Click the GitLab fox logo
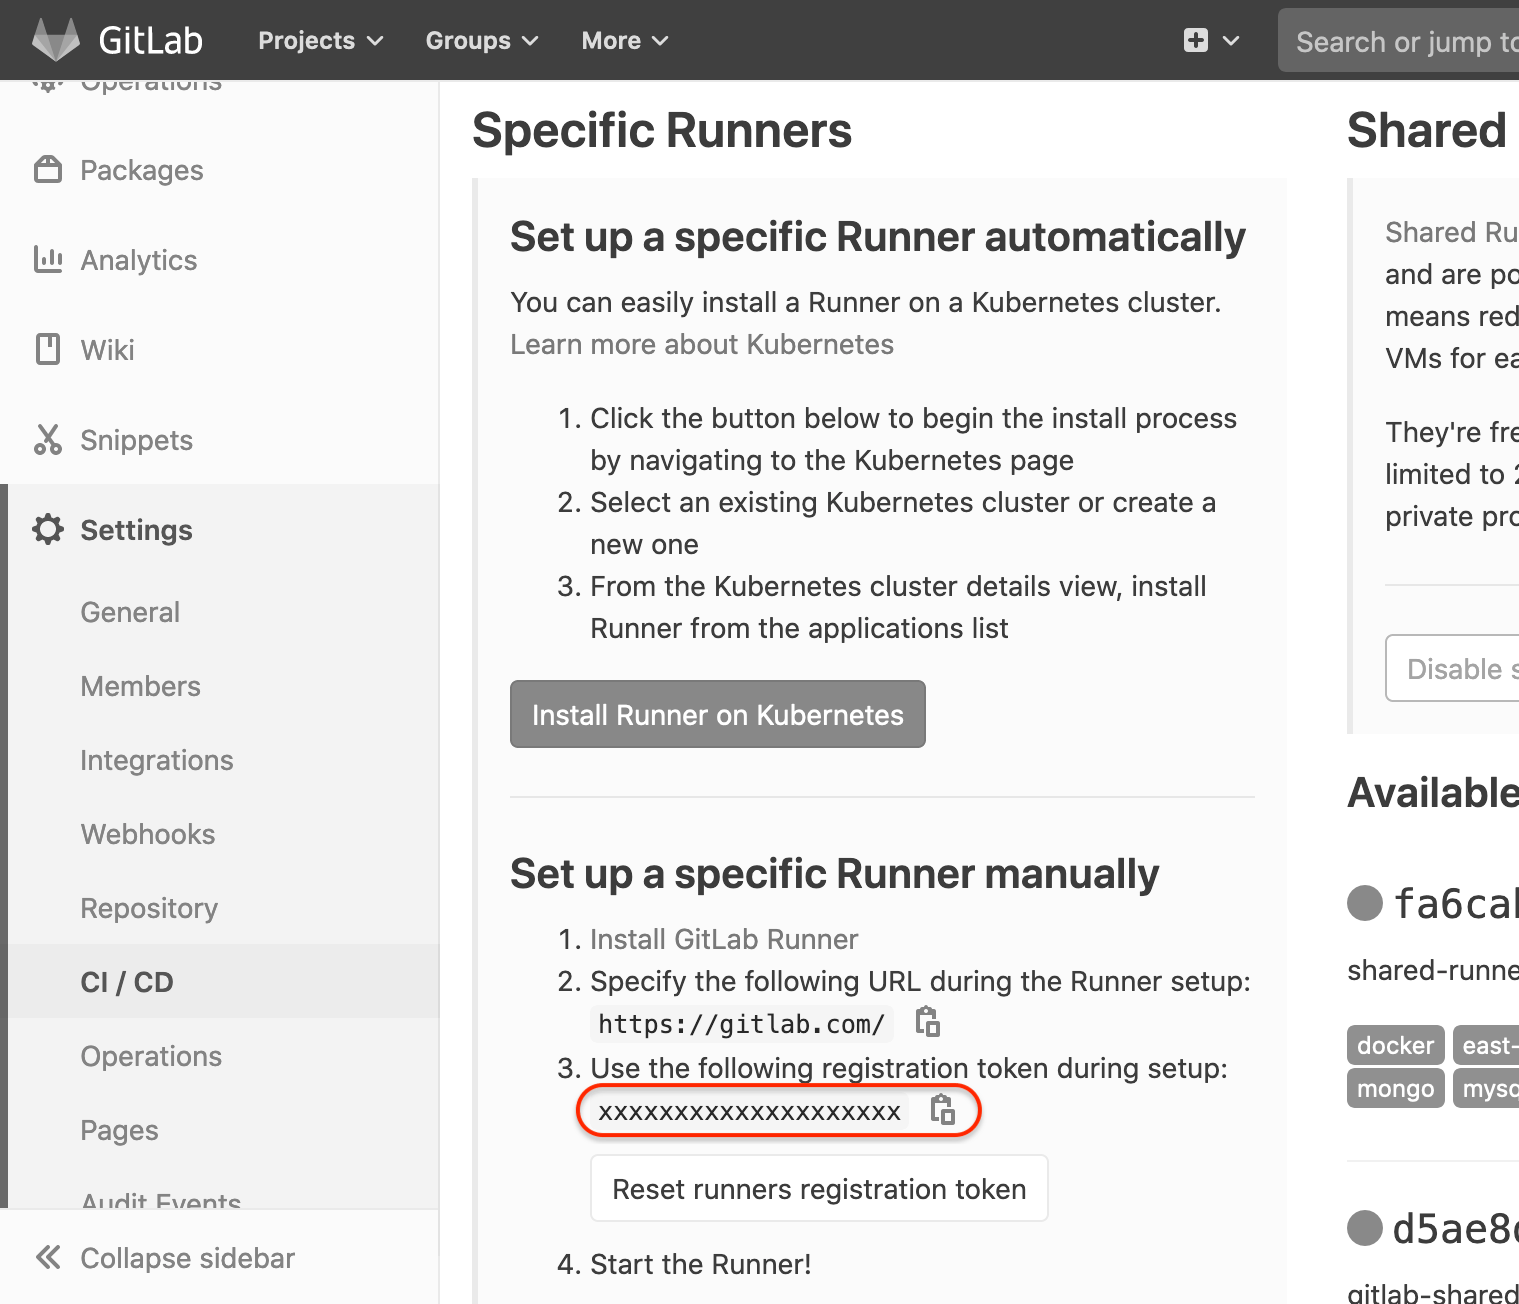 pyautogui.click(x=55, y=40)
